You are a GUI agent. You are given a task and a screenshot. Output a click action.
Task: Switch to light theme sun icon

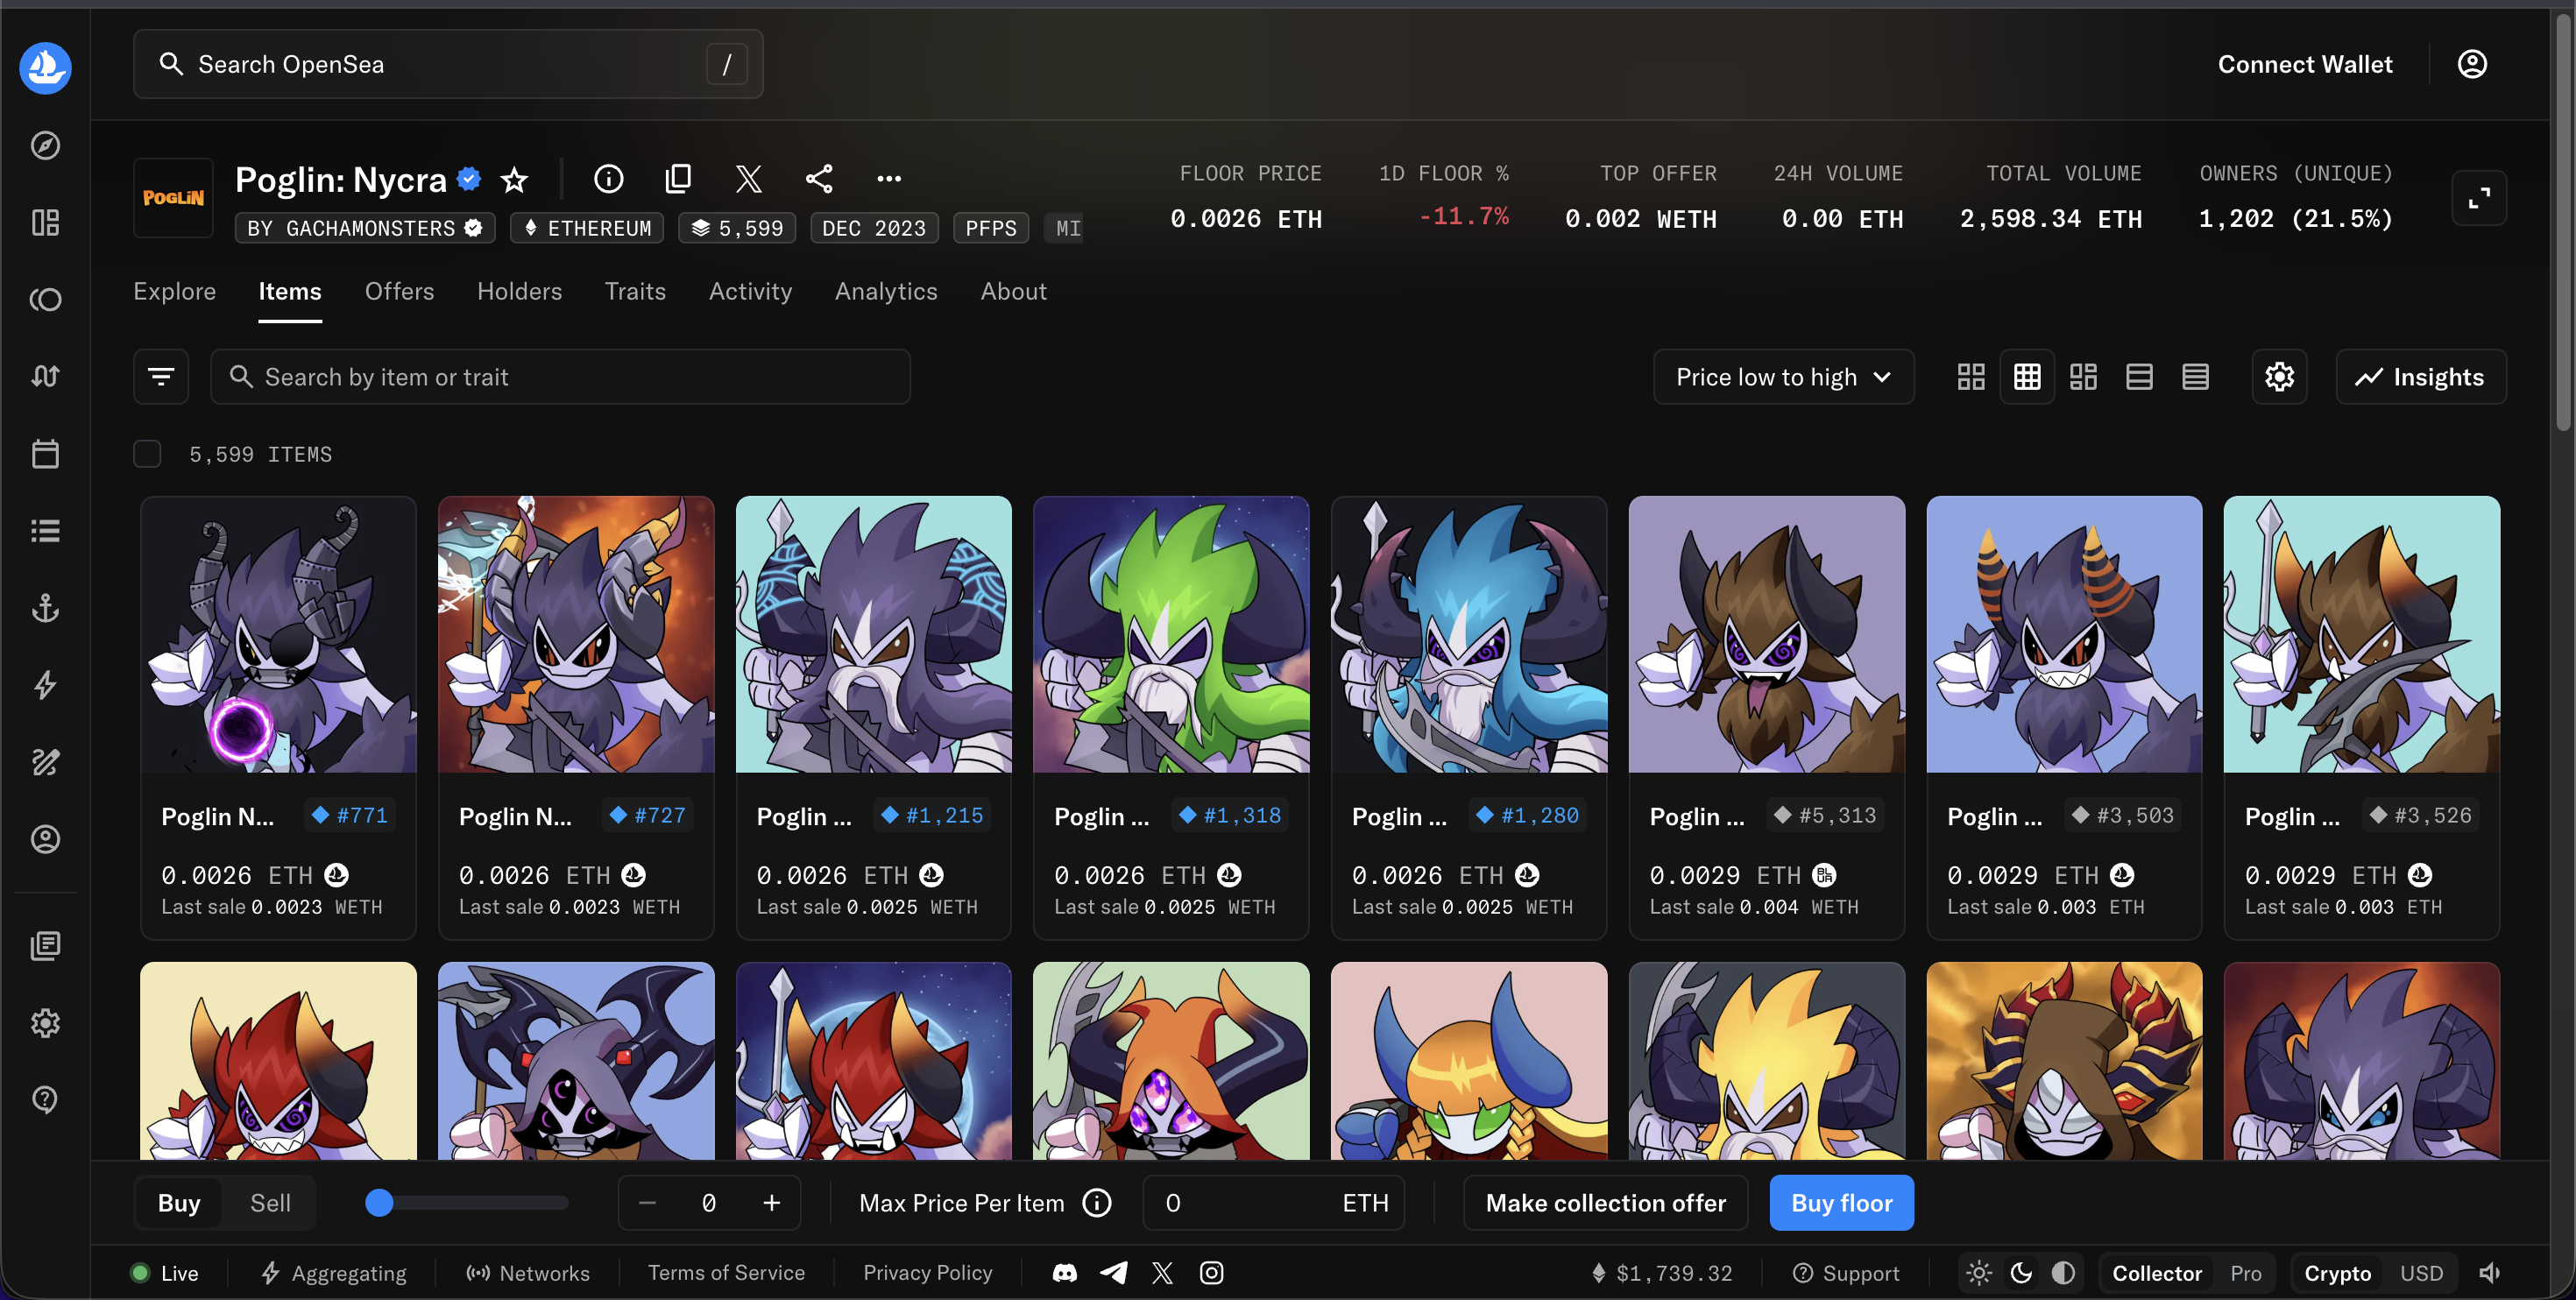[1979, 1273]
